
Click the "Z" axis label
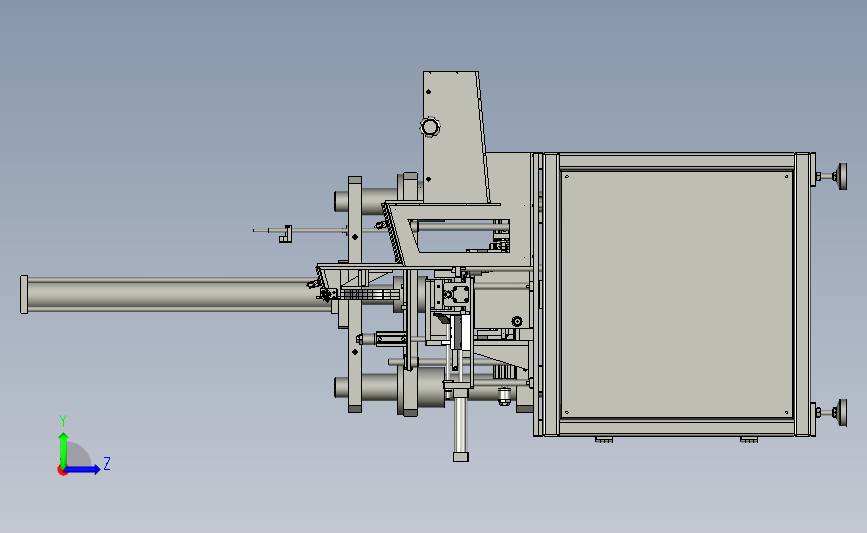click(x=107, y=463)
